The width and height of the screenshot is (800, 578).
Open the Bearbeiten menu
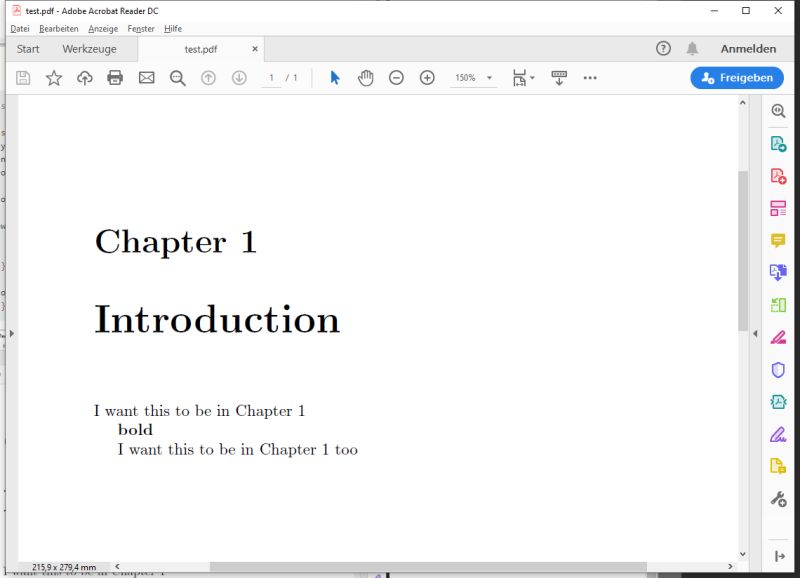pyautogui.click(x=61, y=28)
